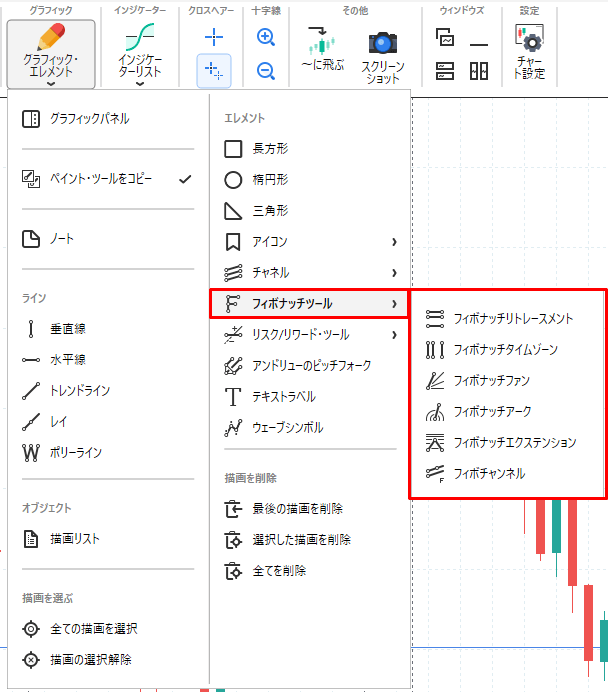Select フィボナッチリトレースメント from submenu
Screen dimensions: 608x692
(512, 318)
